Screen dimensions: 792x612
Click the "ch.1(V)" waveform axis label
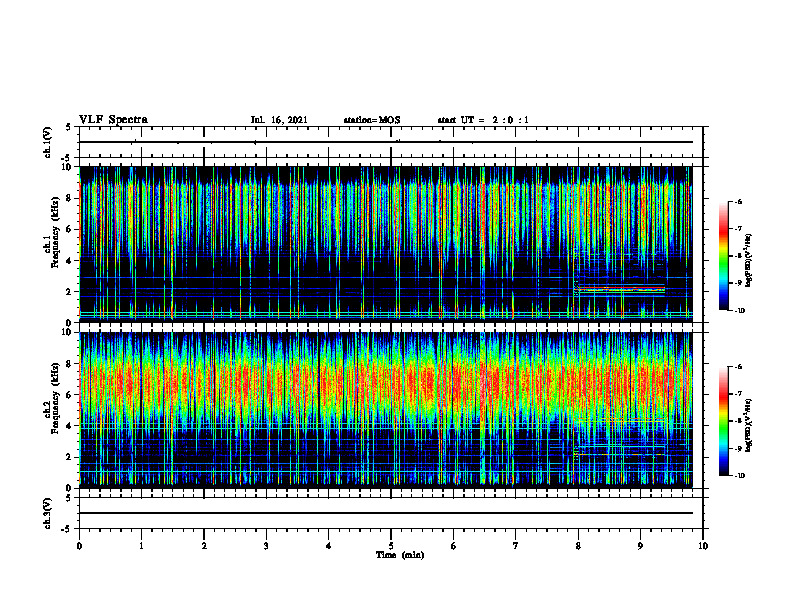48,142
